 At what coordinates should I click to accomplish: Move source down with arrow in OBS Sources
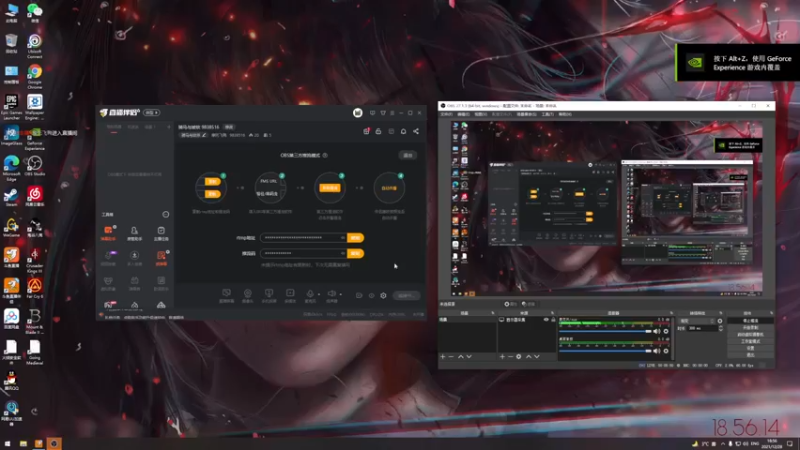pos(537,357)
